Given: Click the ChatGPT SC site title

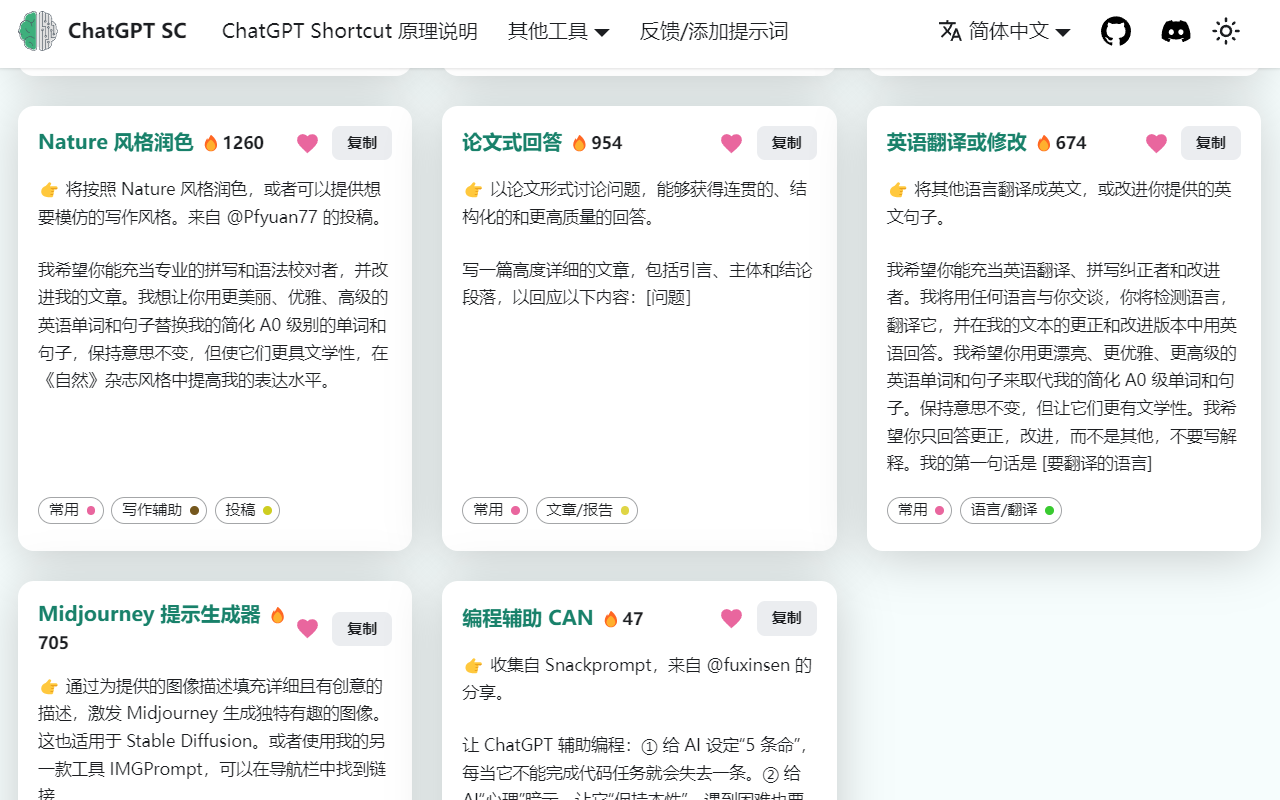Looking at the screenshot, I should click(x=127, y=31).
